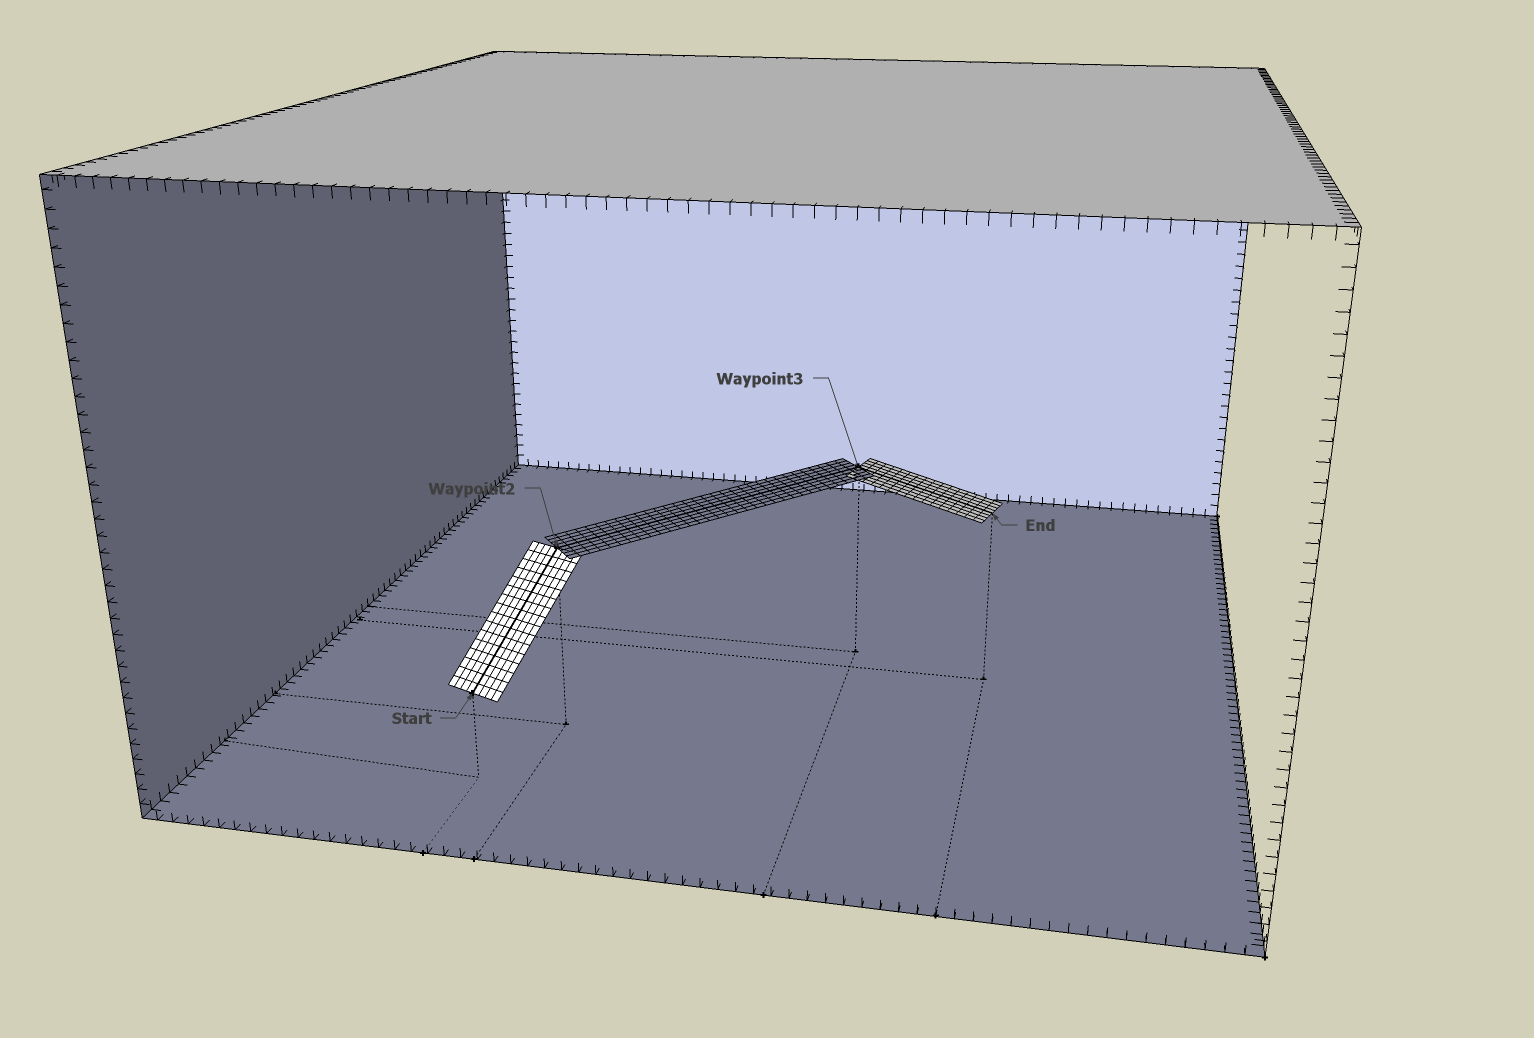Click the leftmost guide point on the front floor edge
This screenshot has width=1534, height=1038.
[423, 852]
